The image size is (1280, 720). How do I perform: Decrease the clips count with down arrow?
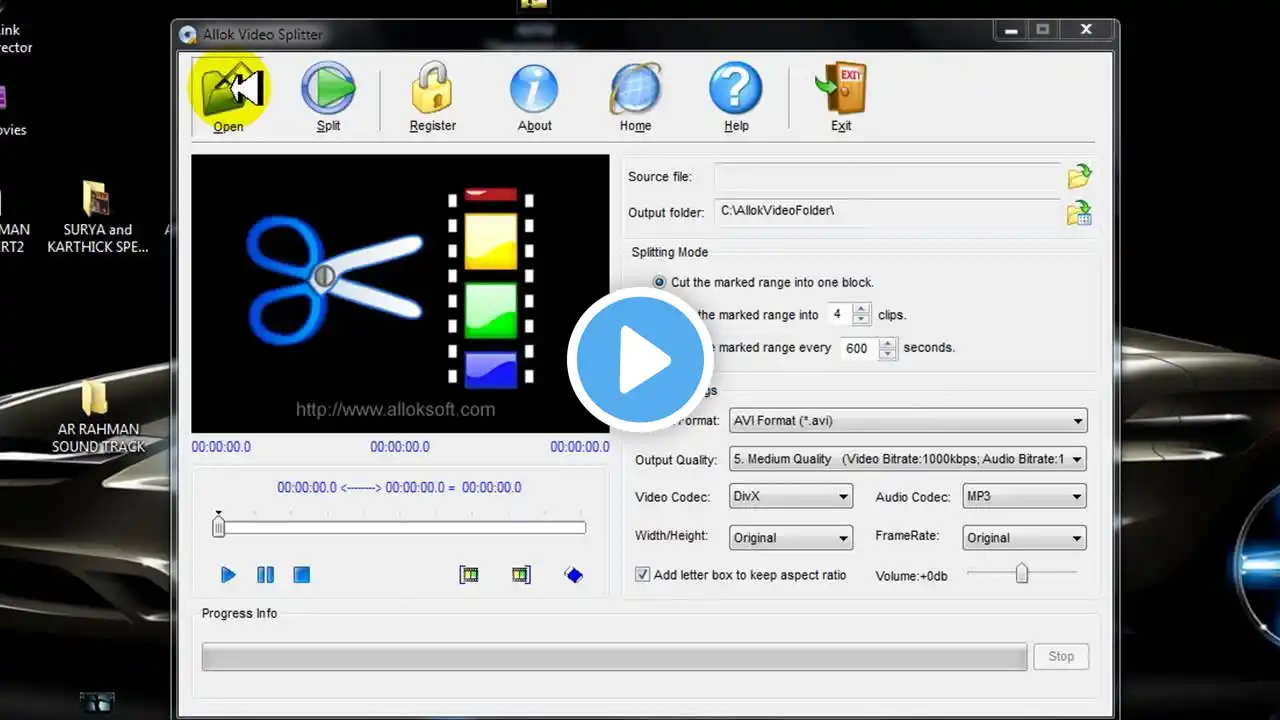(862, 320)
